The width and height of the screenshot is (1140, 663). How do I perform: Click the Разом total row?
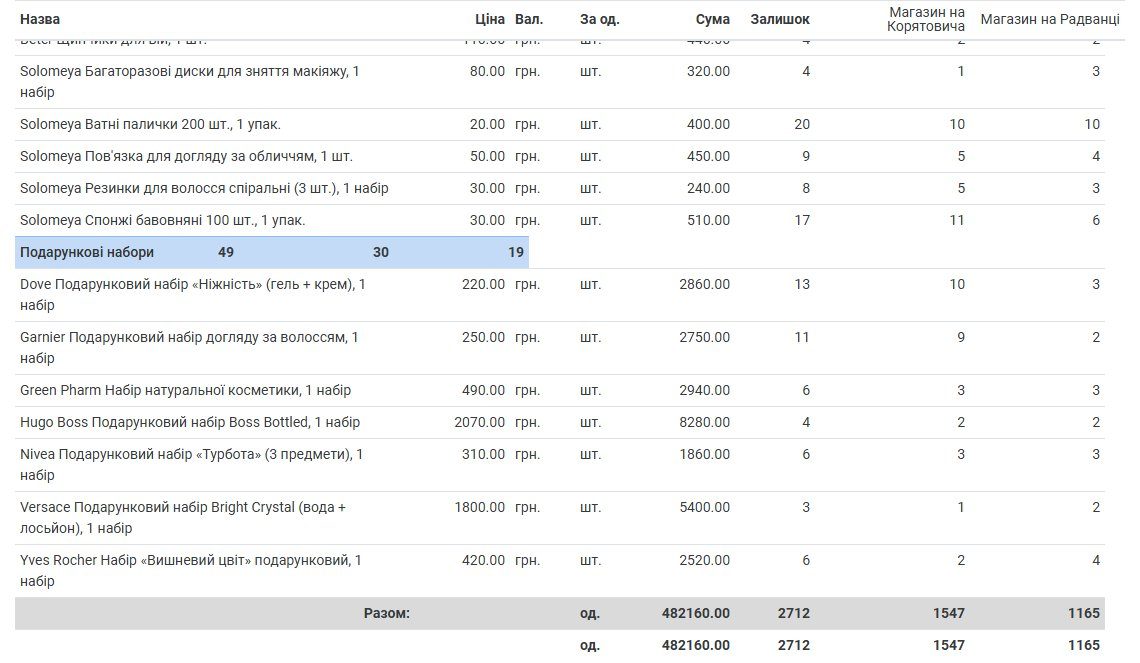point(560,614)
